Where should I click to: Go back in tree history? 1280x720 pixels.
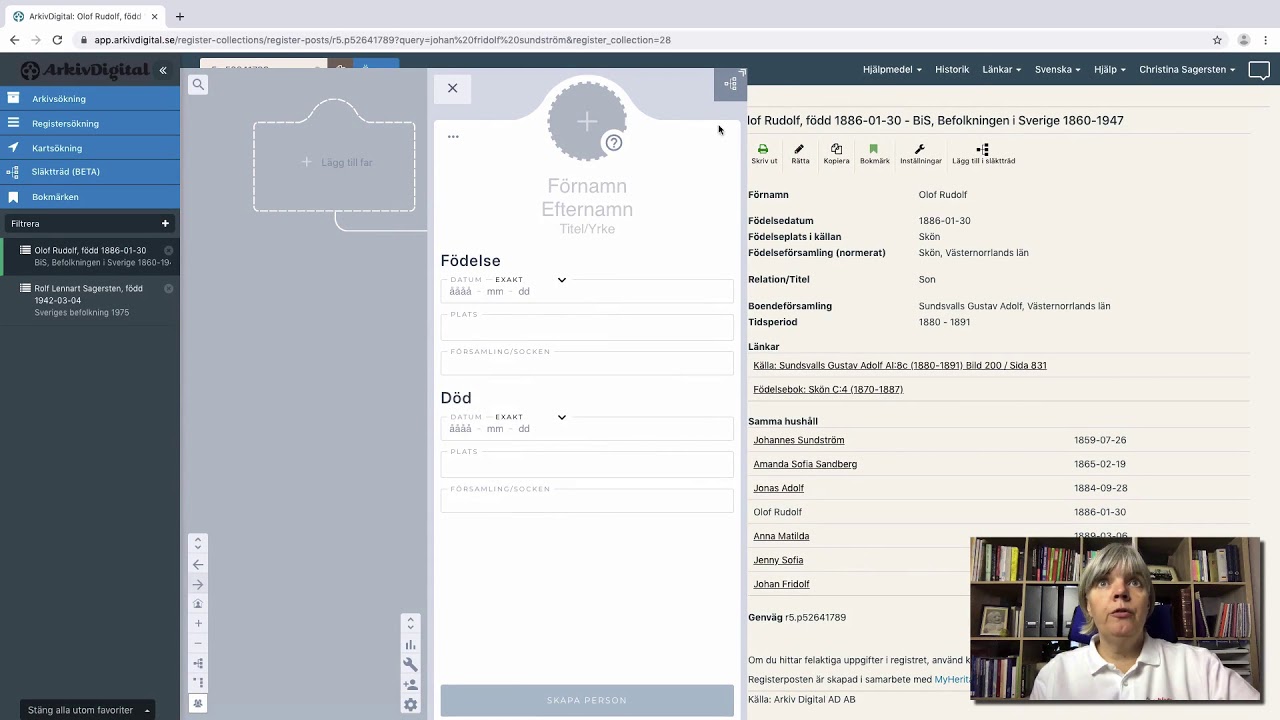point(198,564)
